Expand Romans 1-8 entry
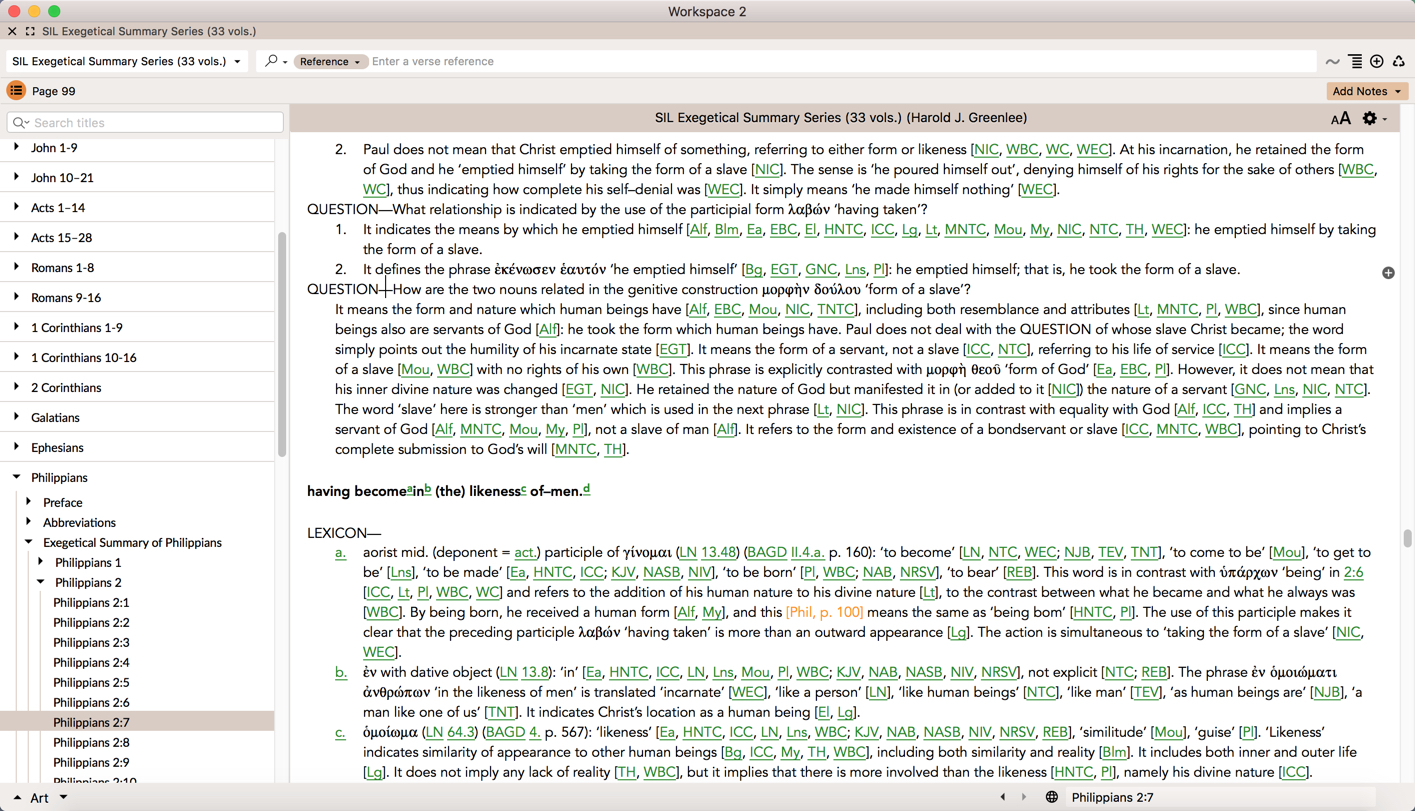This screenshot has height=811, width=1415. (17, 268)
